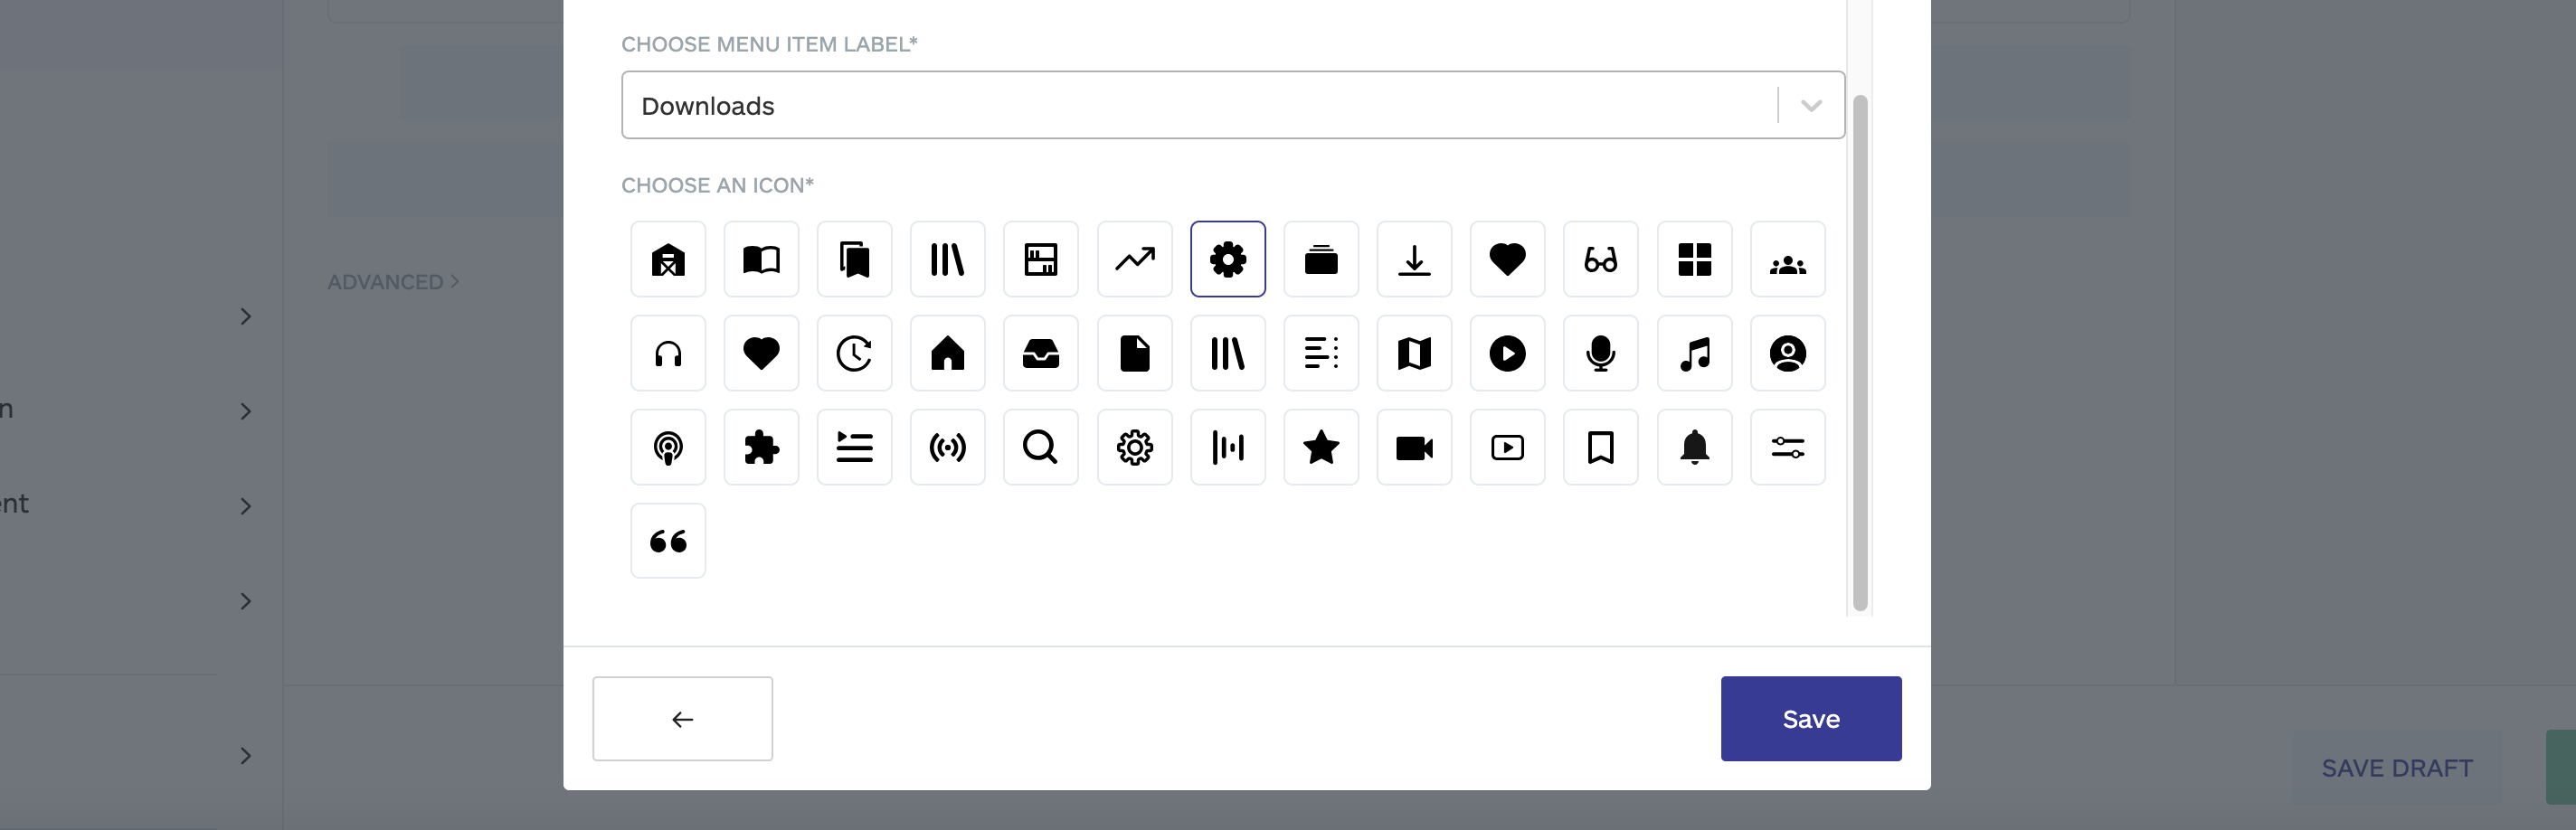Pick the bookmark icon
The height and width of the screenshot is (830, 2576).
[1599, 447]
